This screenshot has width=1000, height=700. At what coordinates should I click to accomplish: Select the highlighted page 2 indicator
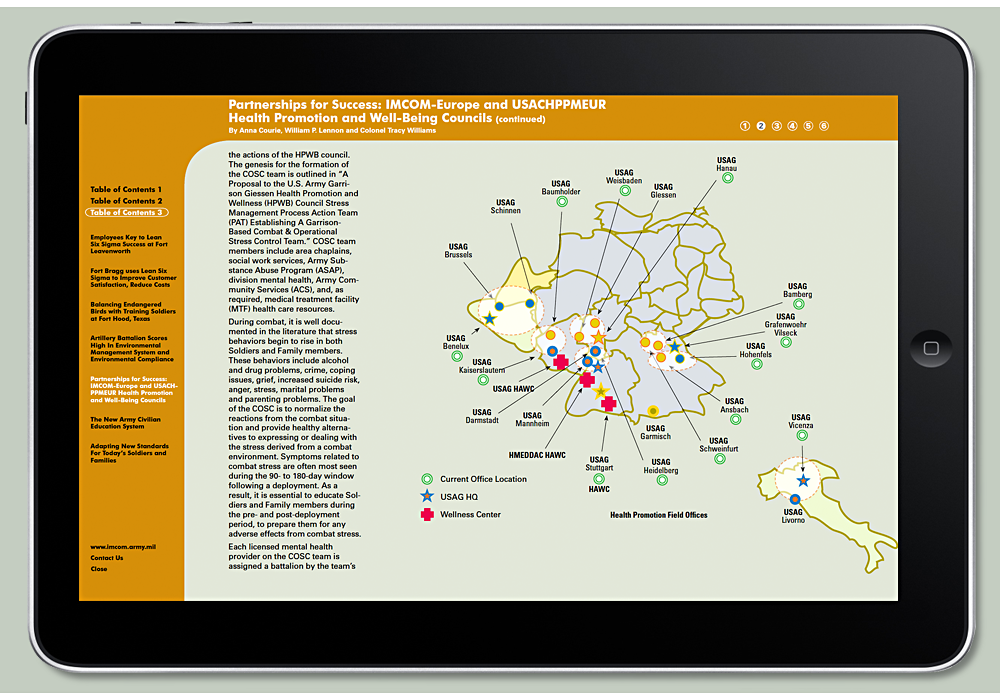tap(761, 126)
